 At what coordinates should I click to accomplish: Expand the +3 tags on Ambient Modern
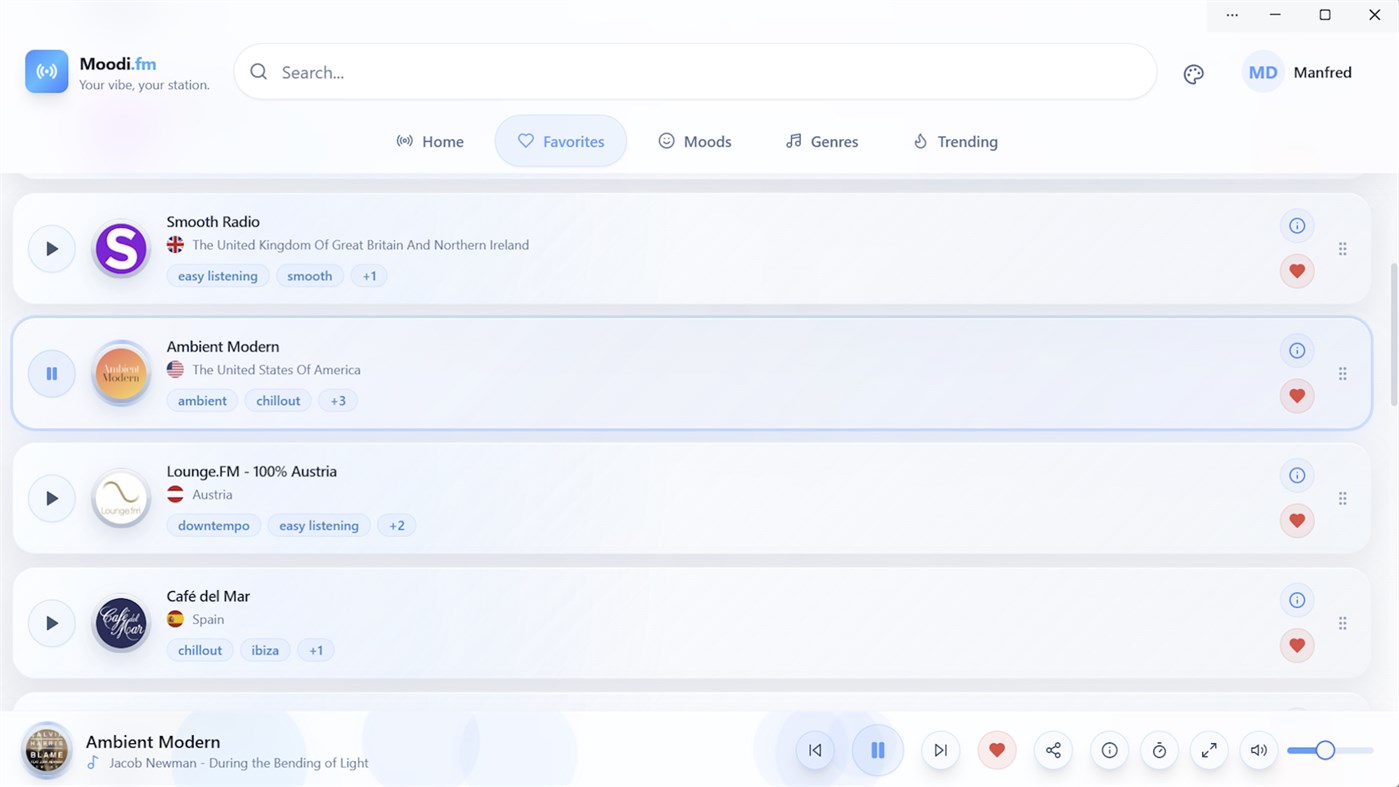[338, 401]
